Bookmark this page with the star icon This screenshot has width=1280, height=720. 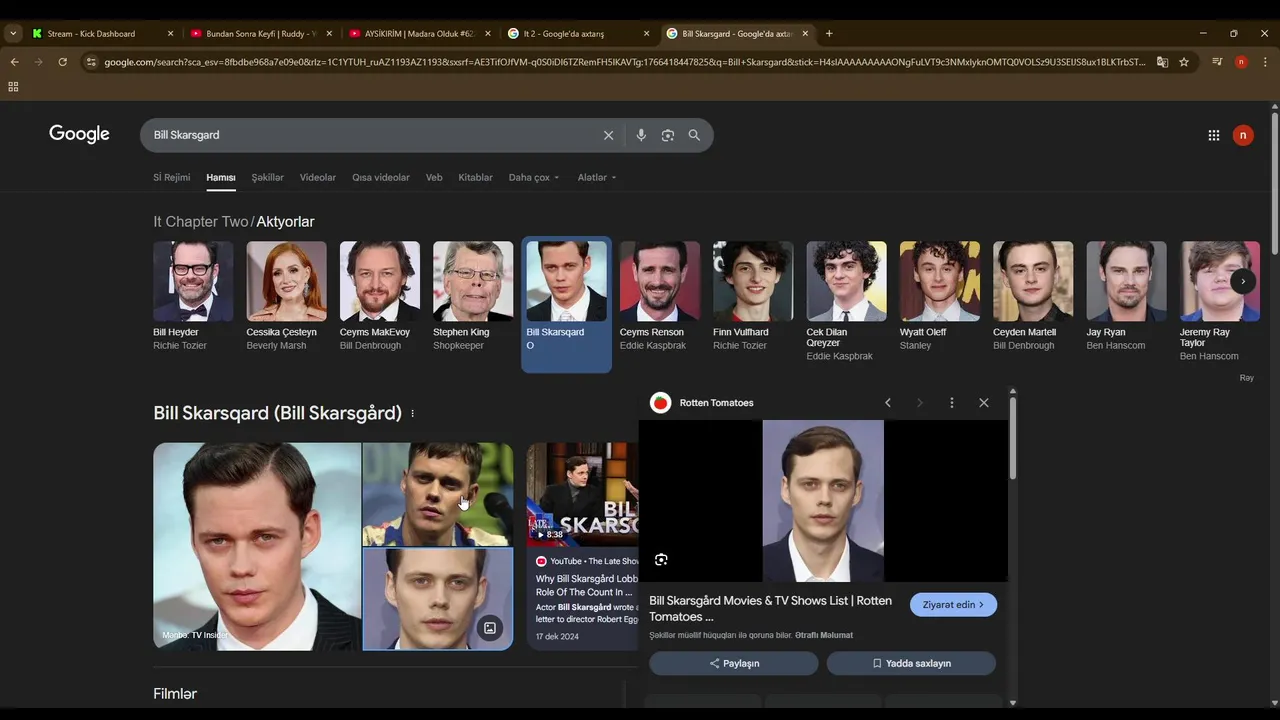(1184, 62)
